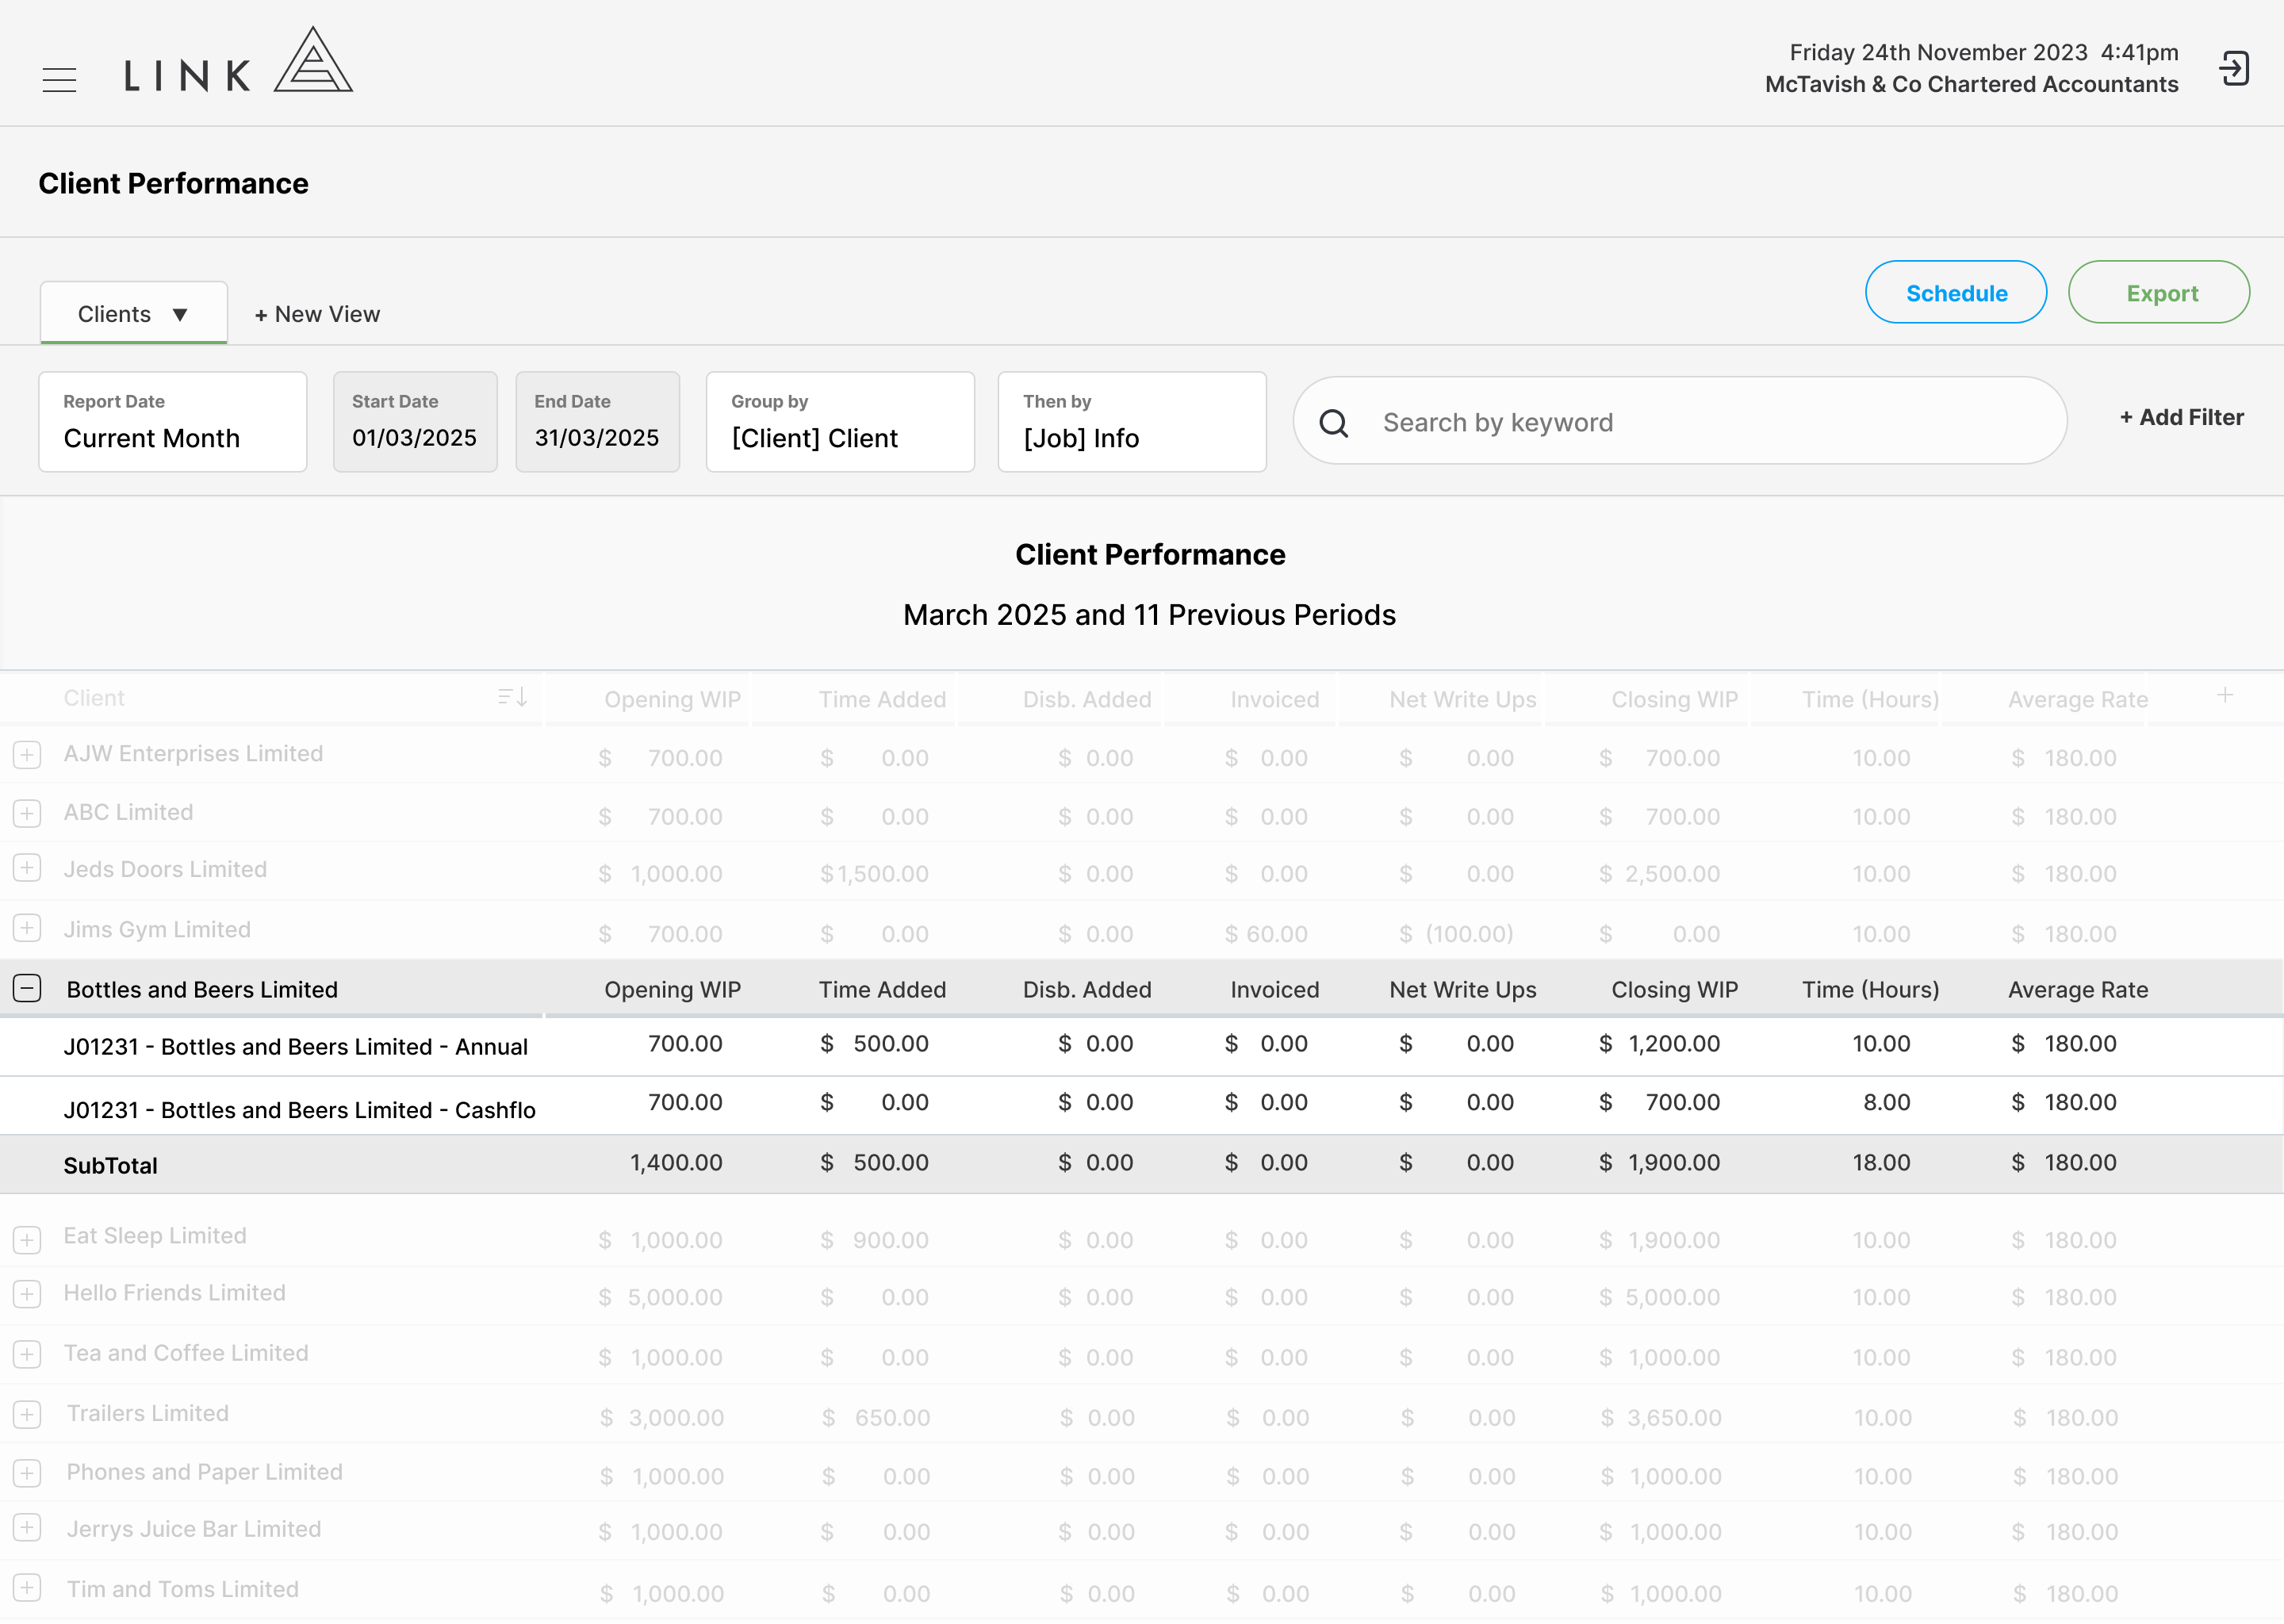The width and height of the screenshot is (2284, 1624).
Task: Click + Add Filter
Action: pos(2181,417)
